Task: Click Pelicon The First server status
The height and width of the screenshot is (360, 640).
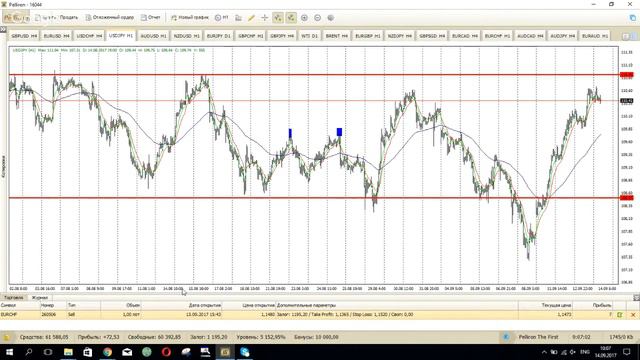Action: pyautogui.click(x=538, y=337)
